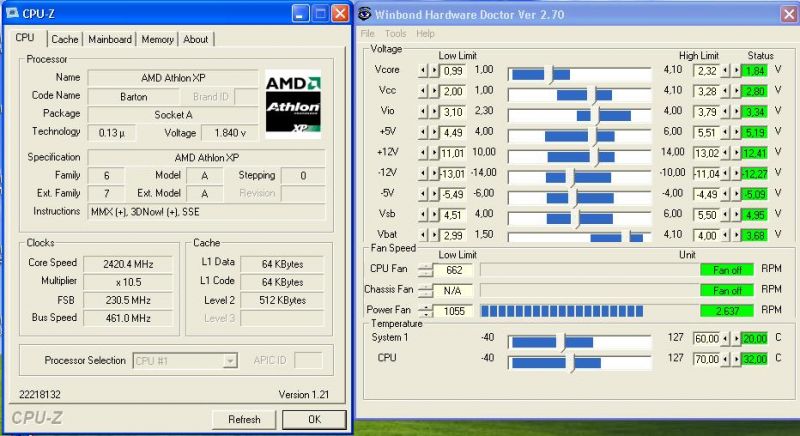Decrease the -5V high limit with left arrow
The image size is (800, 436).
pyautogui.click(x=725, y=194)
